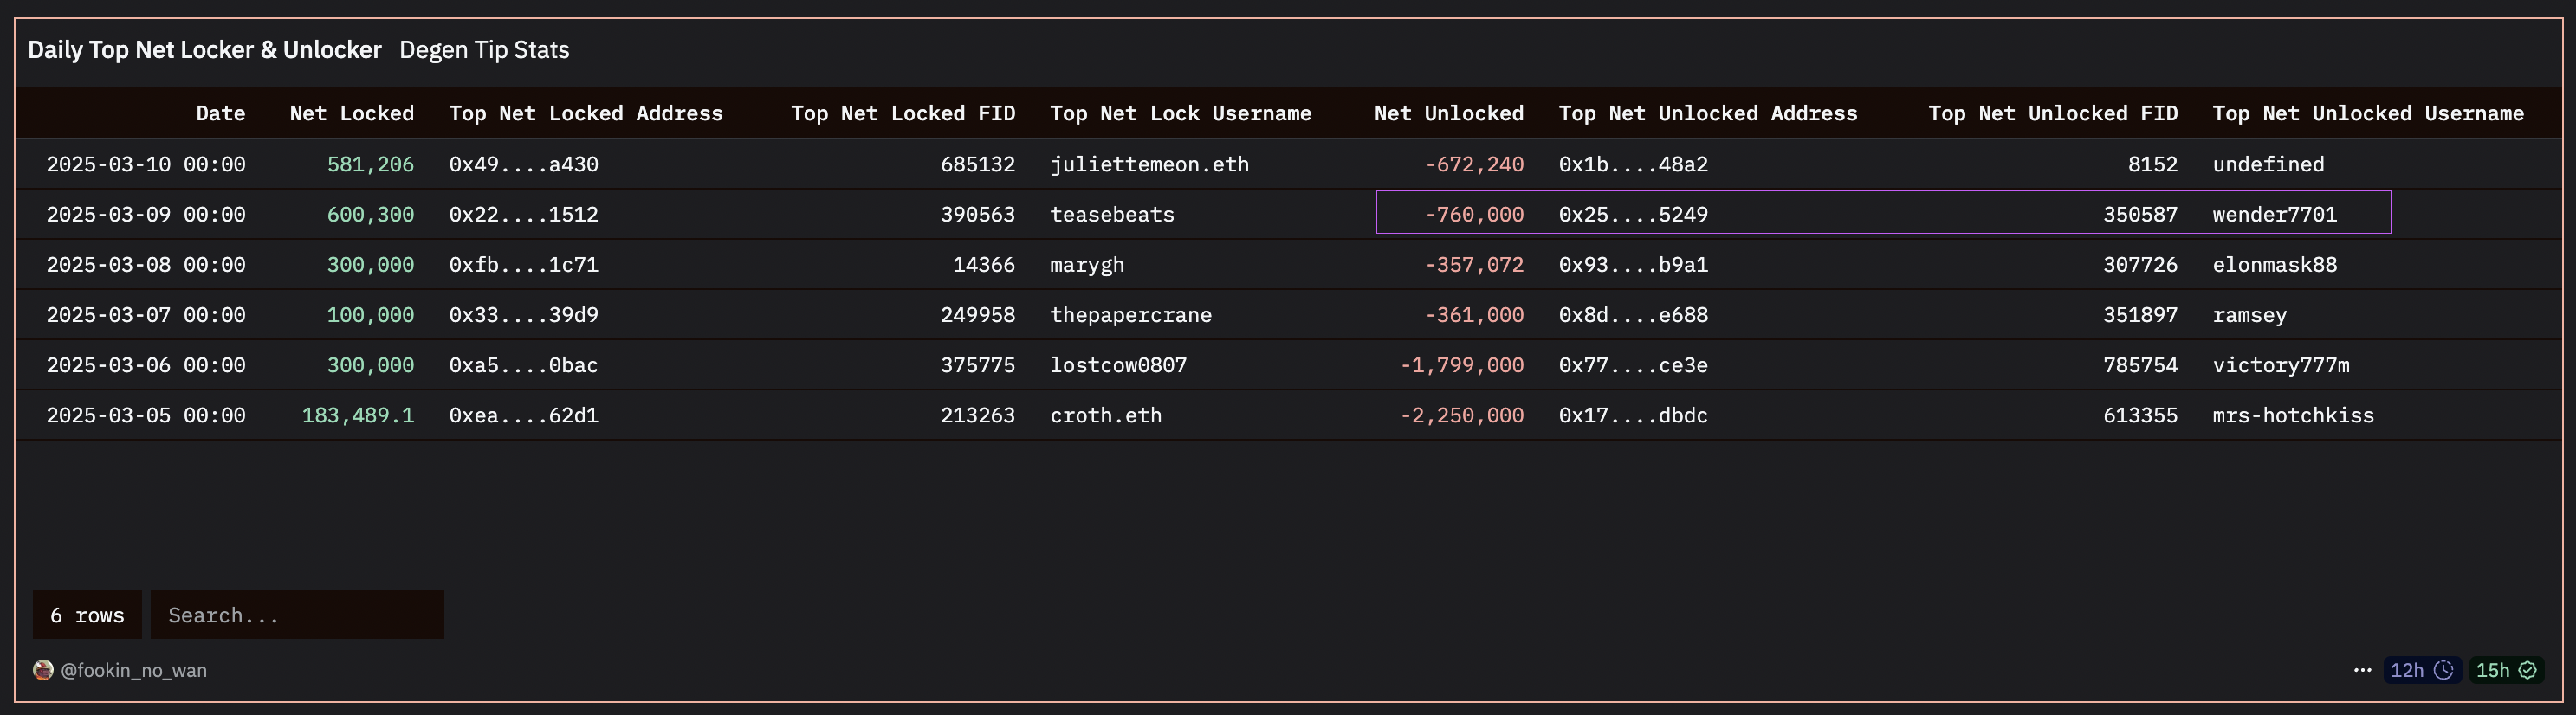The width and height of the screenshot is (2576, 715).
Task: Select unlocked address 0x77....ce3e
Action: [1633, 365]
